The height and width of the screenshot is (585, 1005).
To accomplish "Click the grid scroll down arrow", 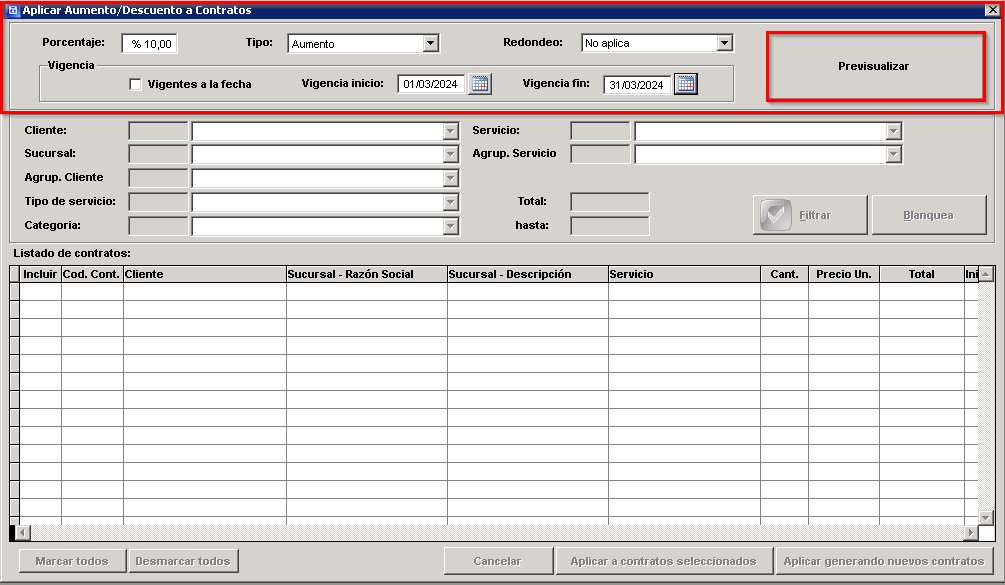I will point(986,518).
